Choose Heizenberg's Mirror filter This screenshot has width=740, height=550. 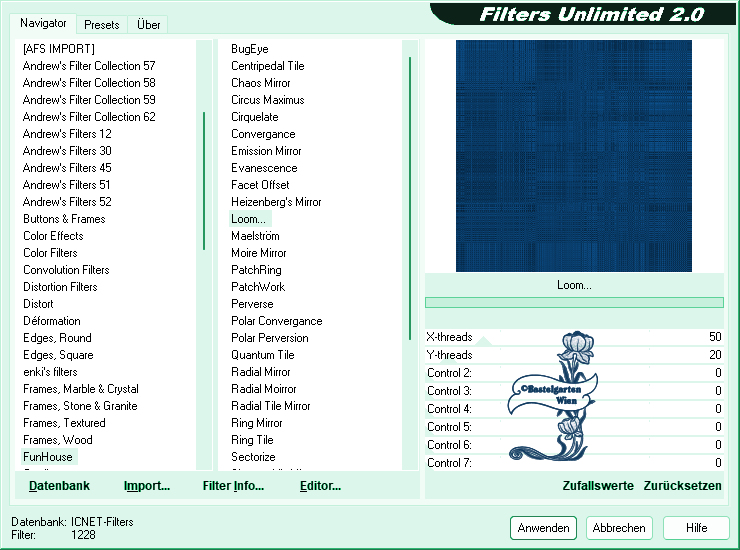pyautogui.click(x=276, y=202)
